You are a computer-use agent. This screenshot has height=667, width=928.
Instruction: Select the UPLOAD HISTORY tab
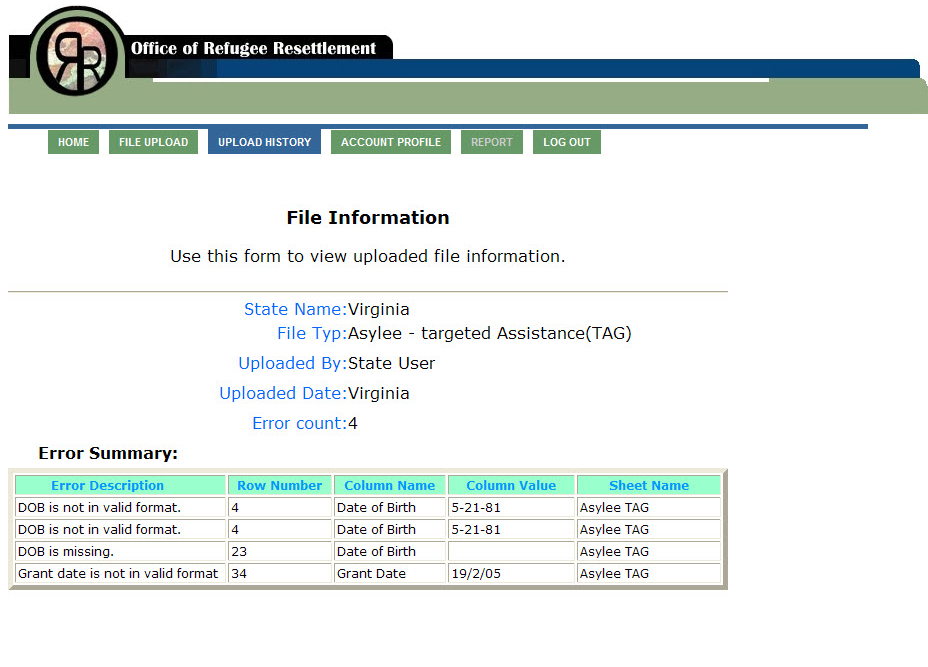point(264,141)
